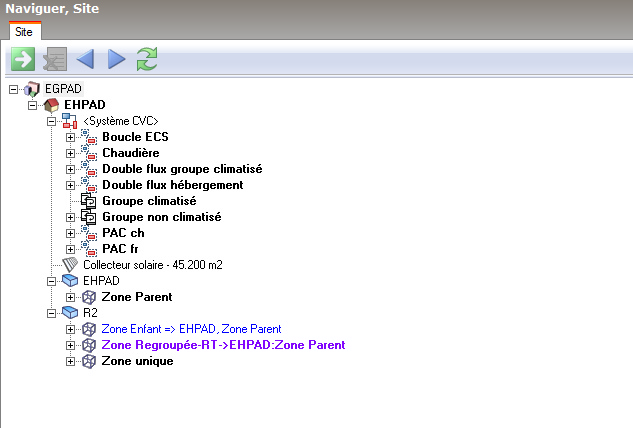Image resolution: width=633 pixels, height=428 pixels.
Task: Click the blue back arrow icon
Action: click(84, 60)
